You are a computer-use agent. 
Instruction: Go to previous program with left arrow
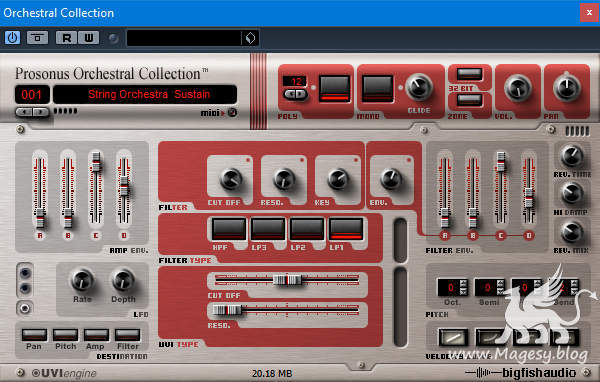pyautogui.click(x=25, y=112)
